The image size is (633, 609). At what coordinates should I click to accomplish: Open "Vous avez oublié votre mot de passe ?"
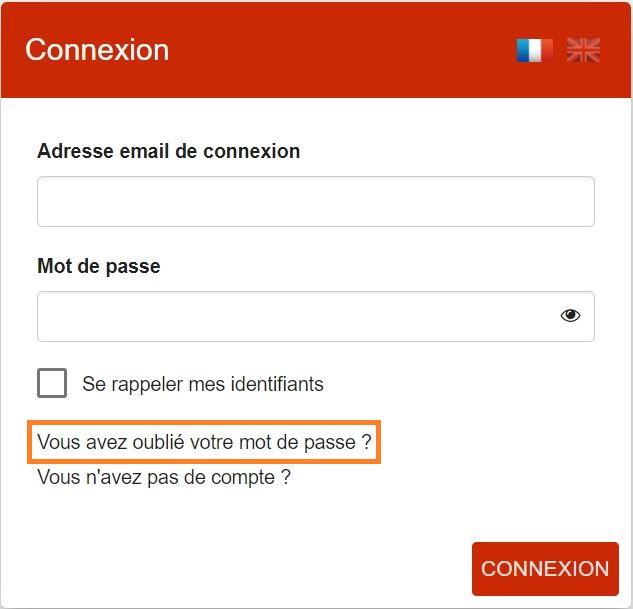[x=204, y=442]
